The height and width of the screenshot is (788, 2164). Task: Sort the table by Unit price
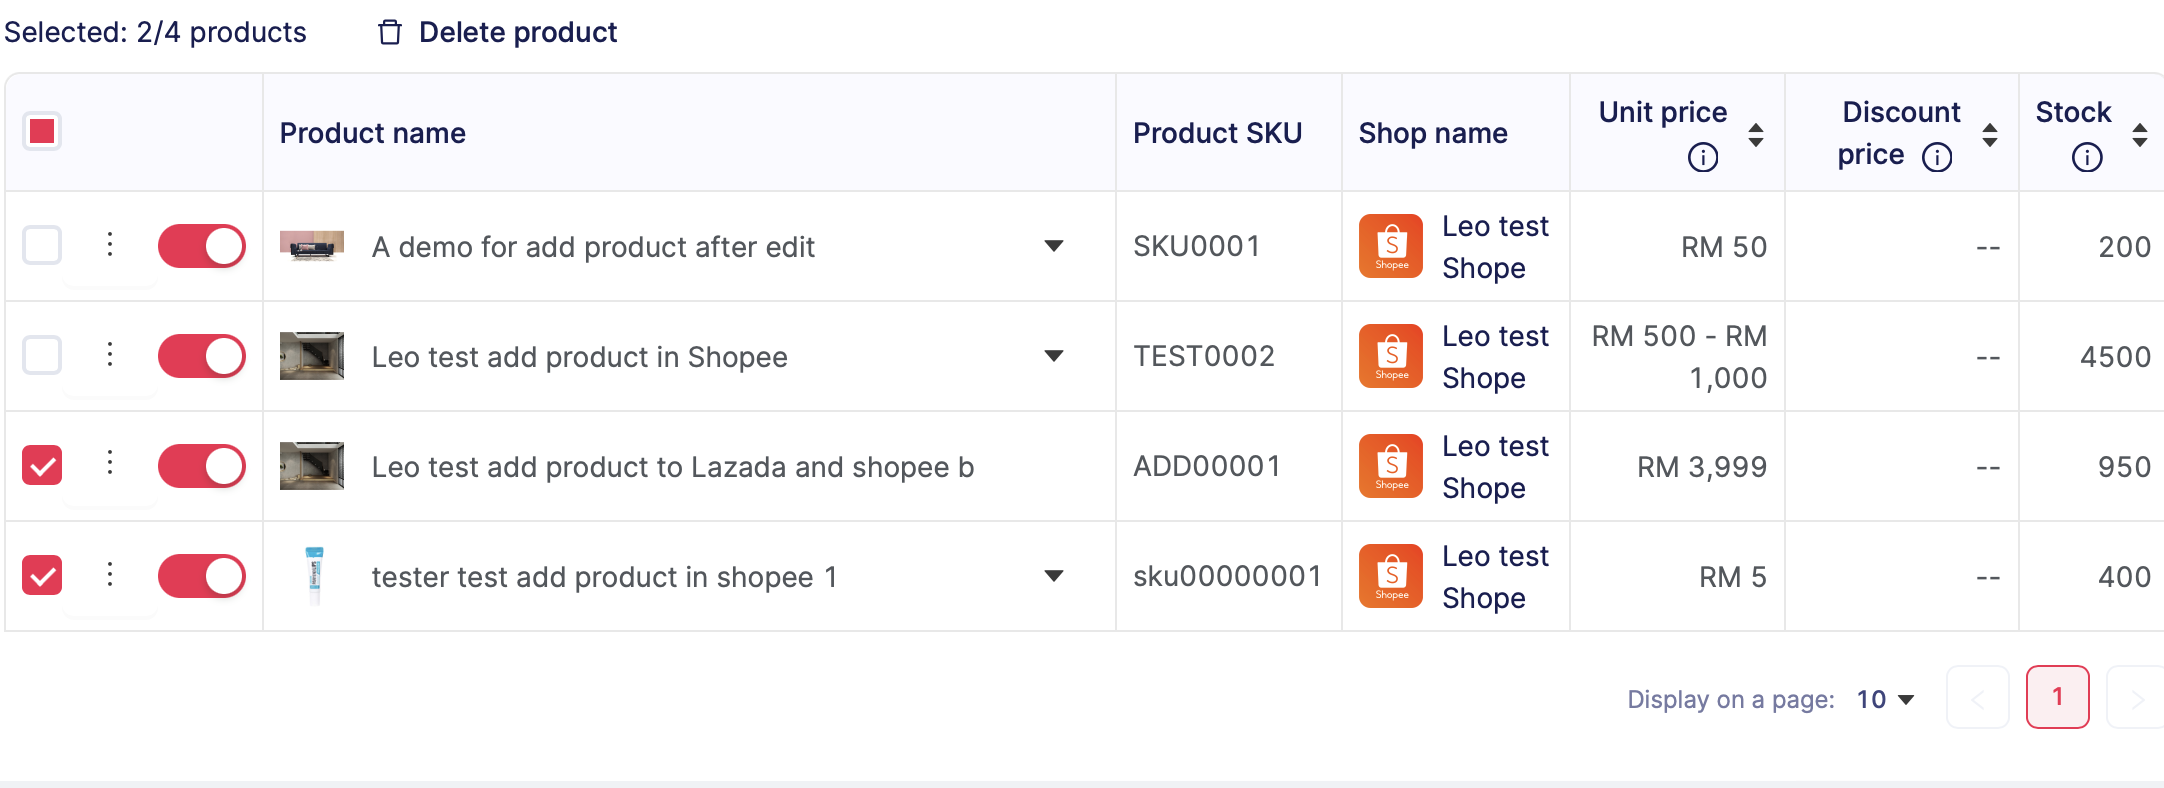click(1755, 134)
